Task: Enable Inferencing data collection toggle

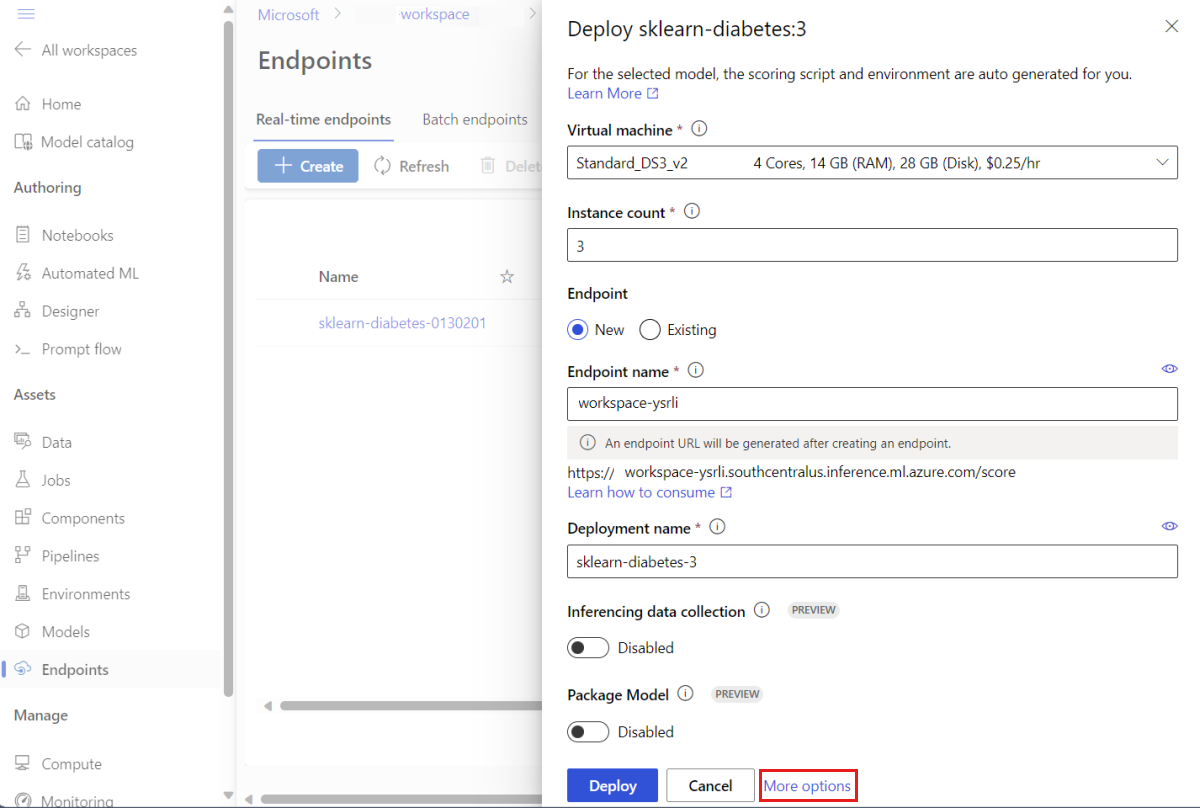Action: (588, 648)
